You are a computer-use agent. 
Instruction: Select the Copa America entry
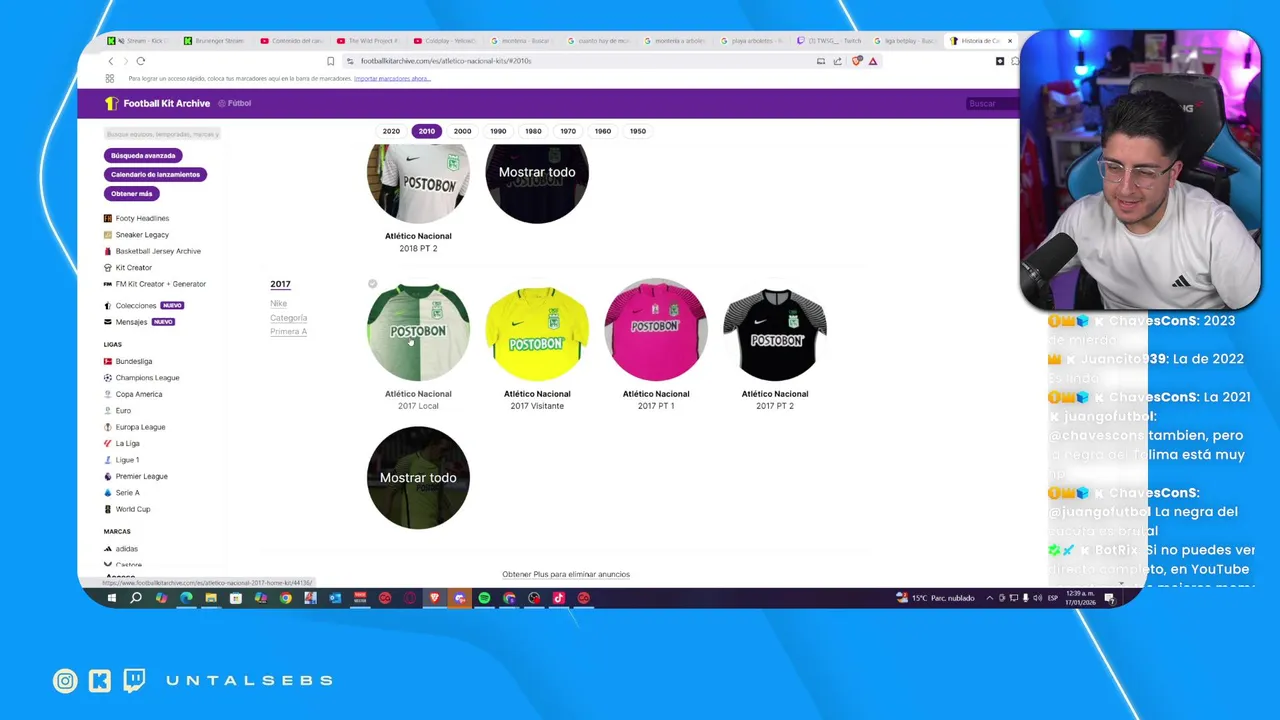[x=138, y=394]
